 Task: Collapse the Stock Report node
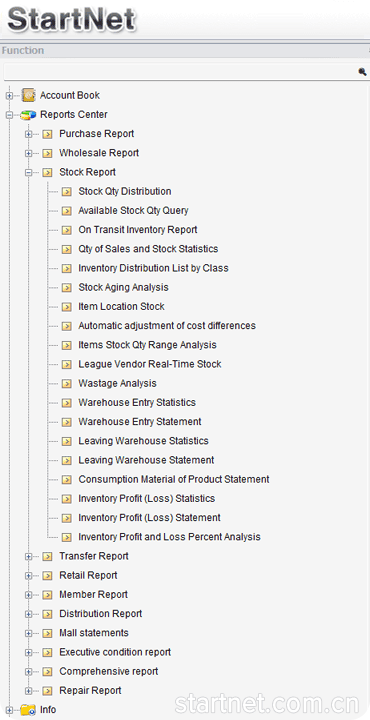click(28, 173)
